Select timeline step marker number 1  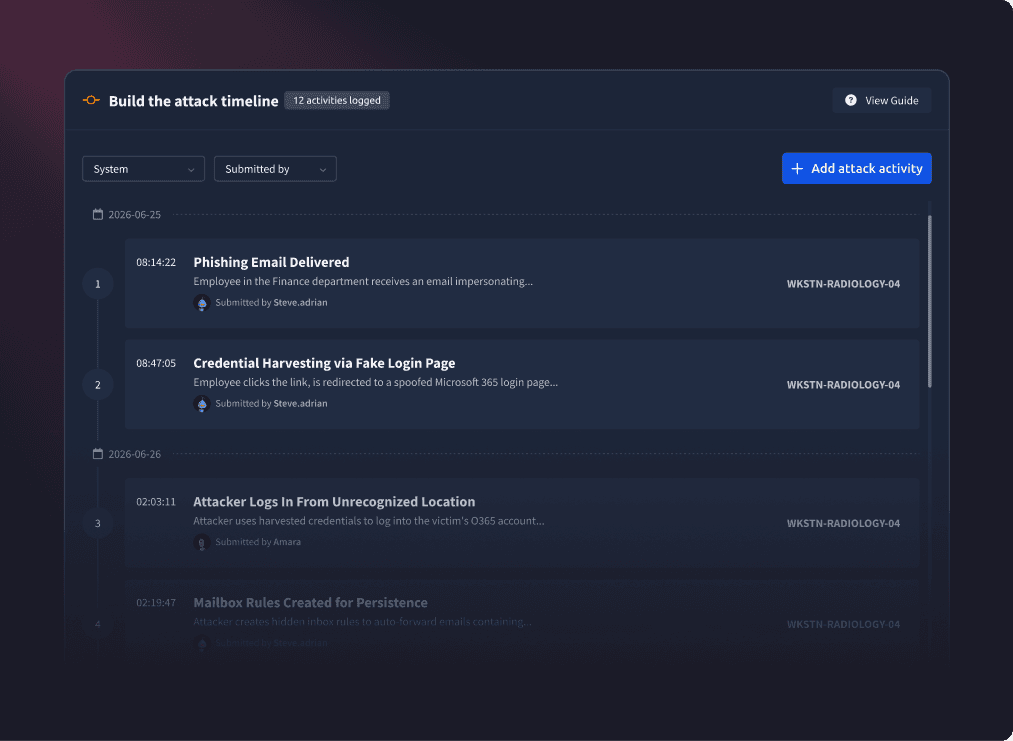[98, 284]
